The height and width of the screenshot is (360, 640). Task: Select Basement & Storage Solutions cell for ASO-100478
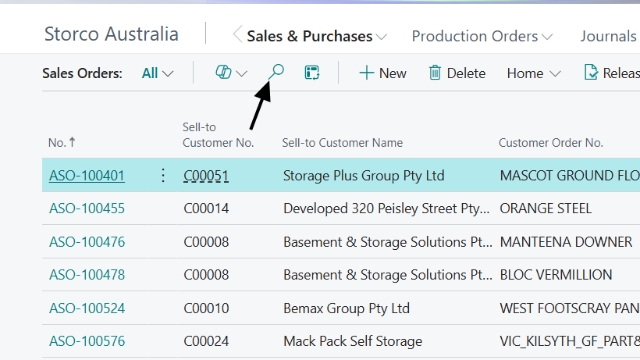click(388, 275)
